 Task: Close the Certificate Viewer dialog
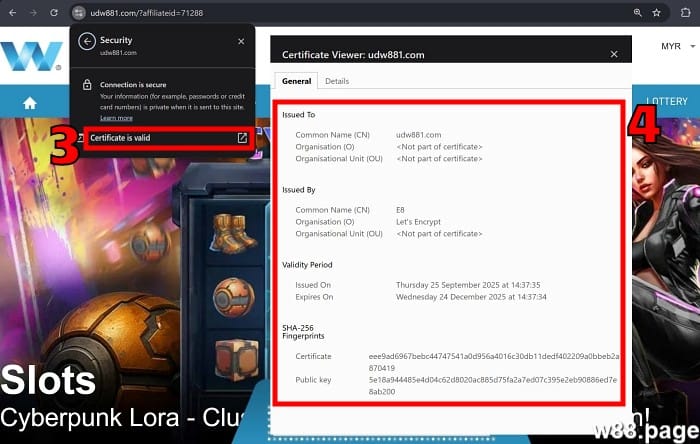click(614, 54)
